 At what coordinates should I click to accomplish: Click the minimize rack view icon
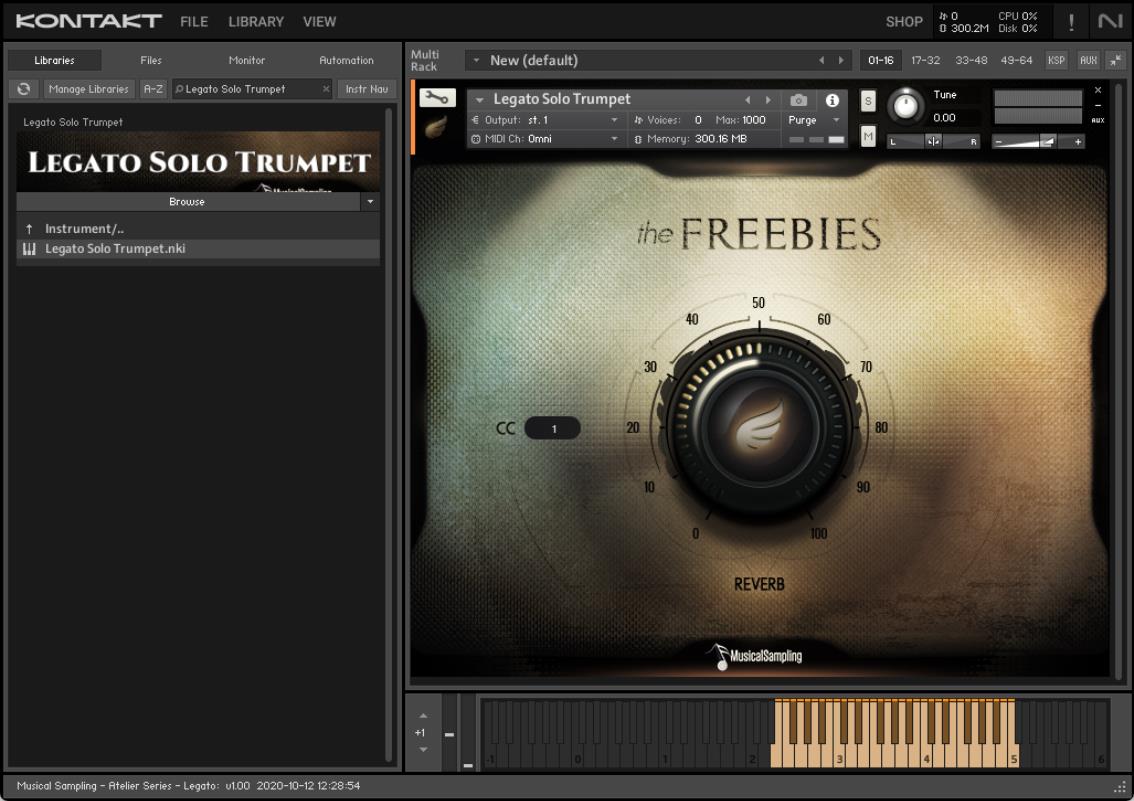click(x=1116, y=61)
